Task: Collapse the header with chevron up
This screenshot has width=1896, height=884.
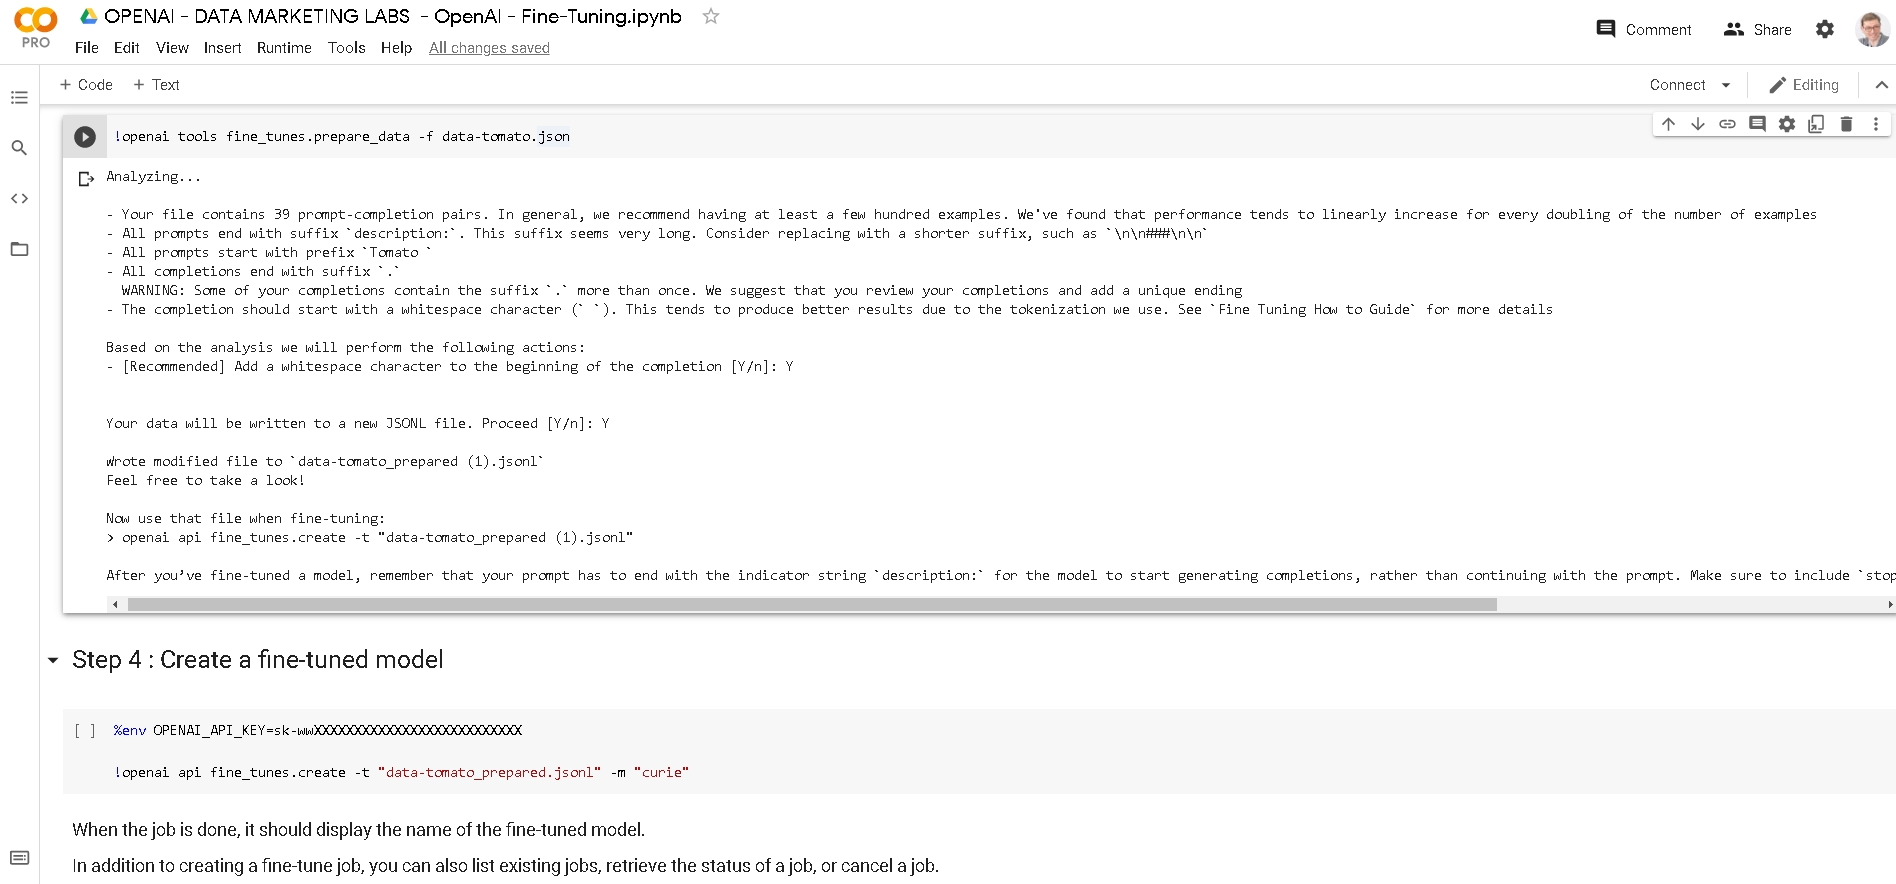Action: 1881,85
